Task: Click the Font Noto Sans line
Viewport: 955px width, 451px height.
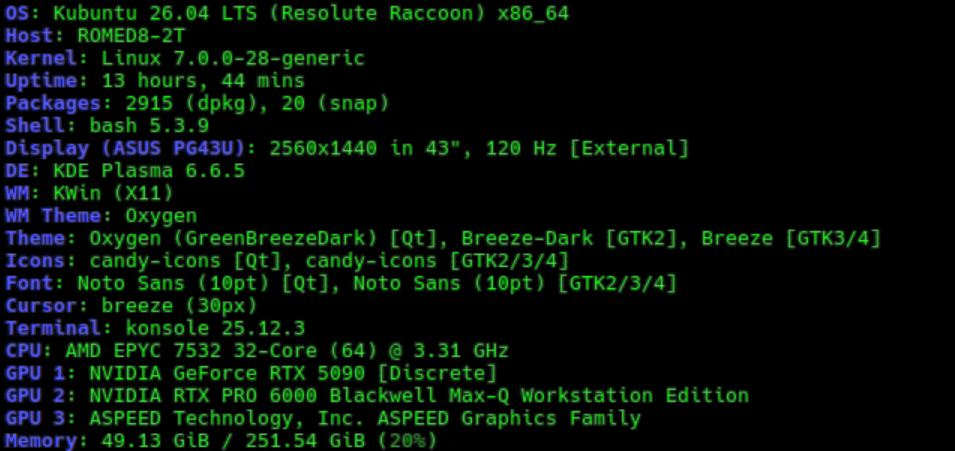Action: 340,283
